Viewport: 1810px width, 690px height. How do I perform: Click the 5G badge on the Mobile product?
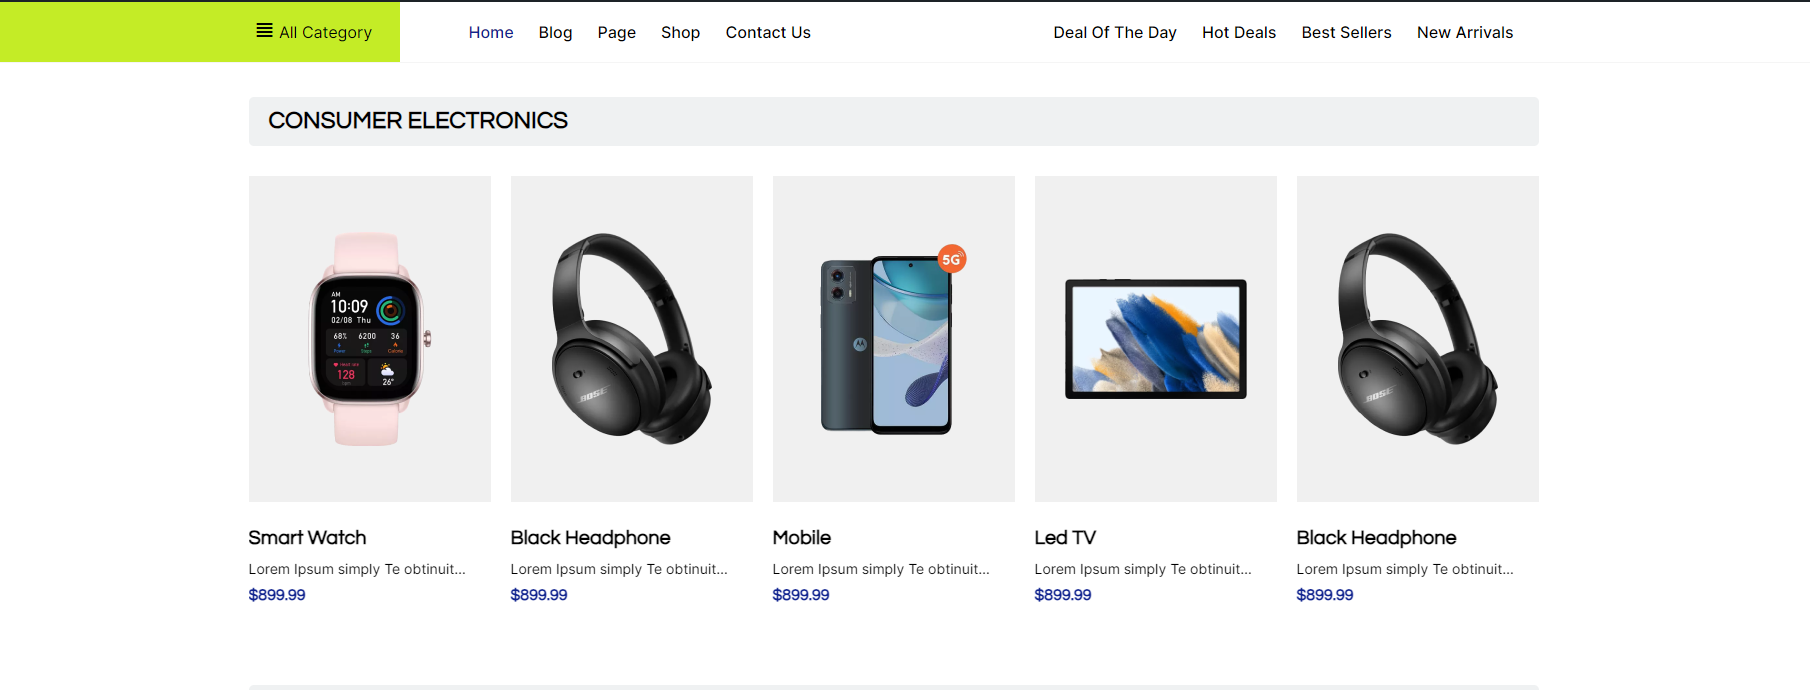click(x=951, y=259)
